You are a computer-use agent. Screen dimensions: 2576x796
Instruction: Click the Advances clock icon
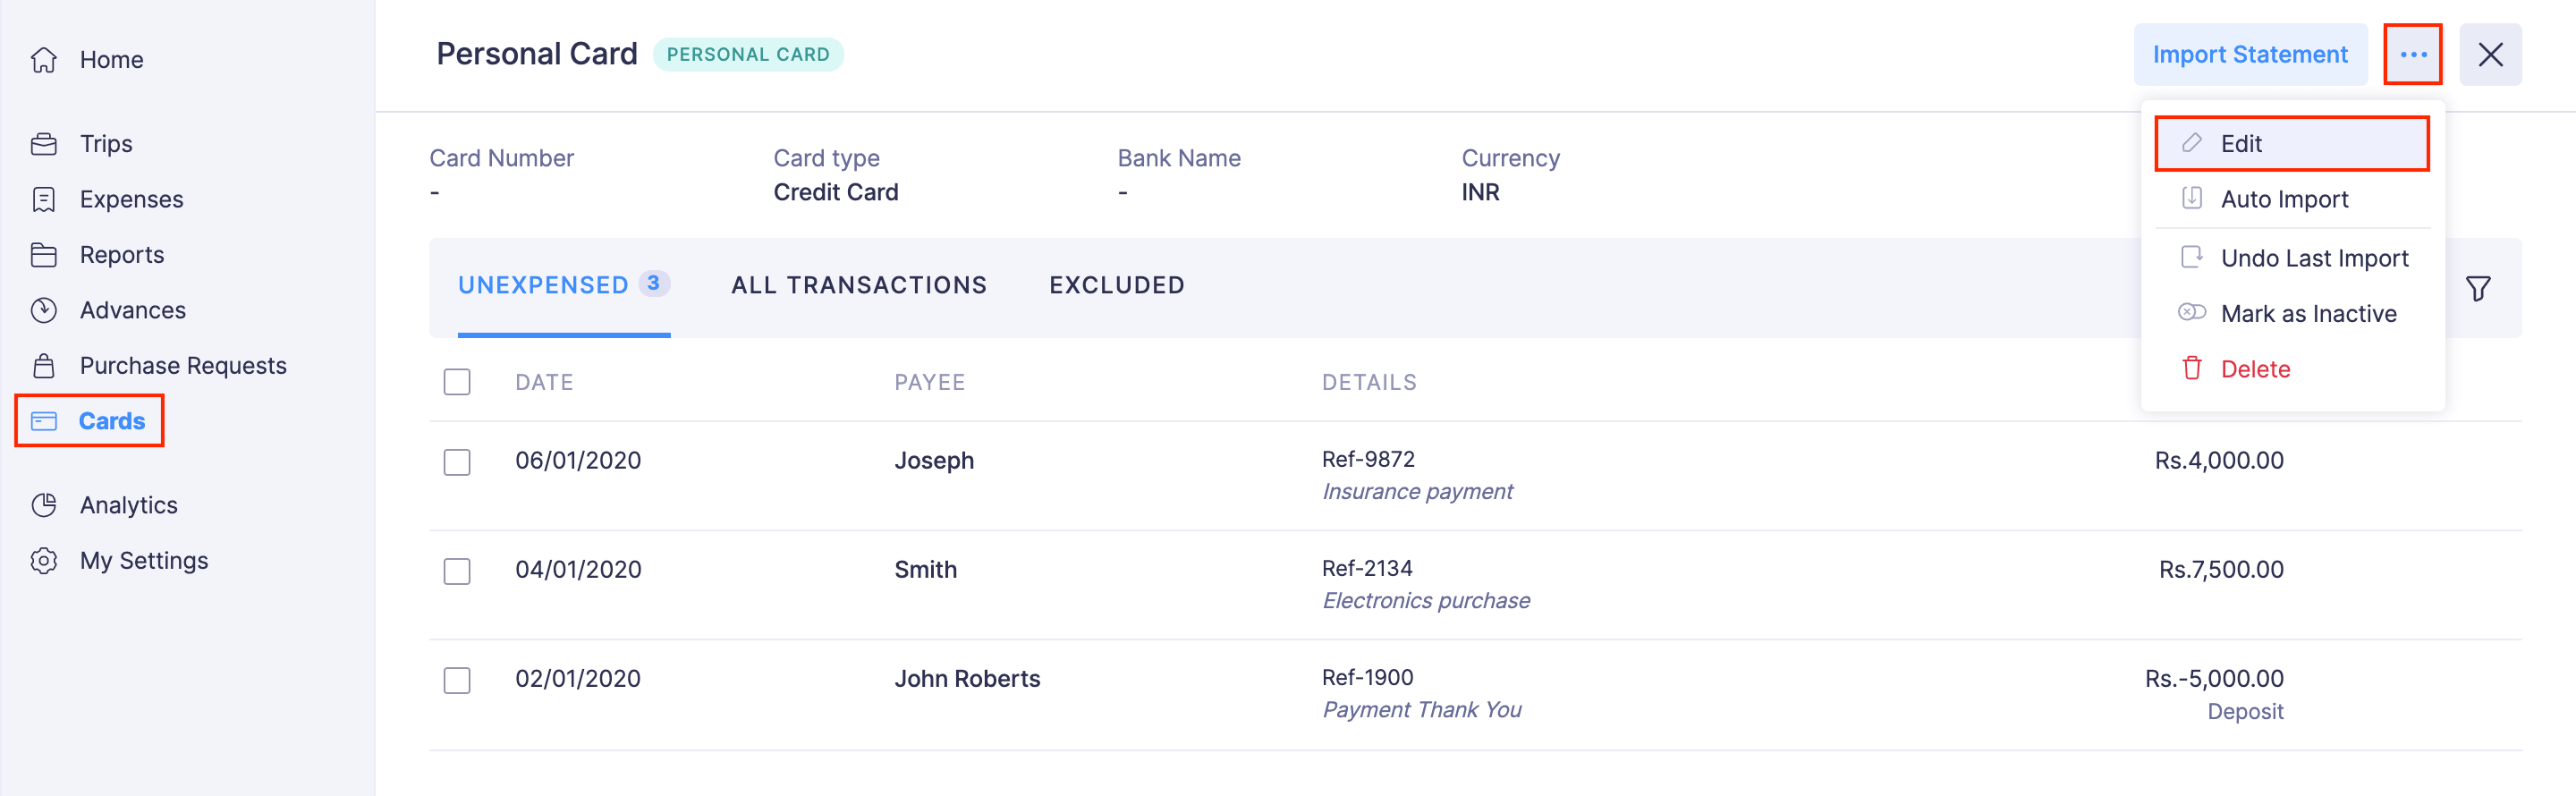(44, 310)
